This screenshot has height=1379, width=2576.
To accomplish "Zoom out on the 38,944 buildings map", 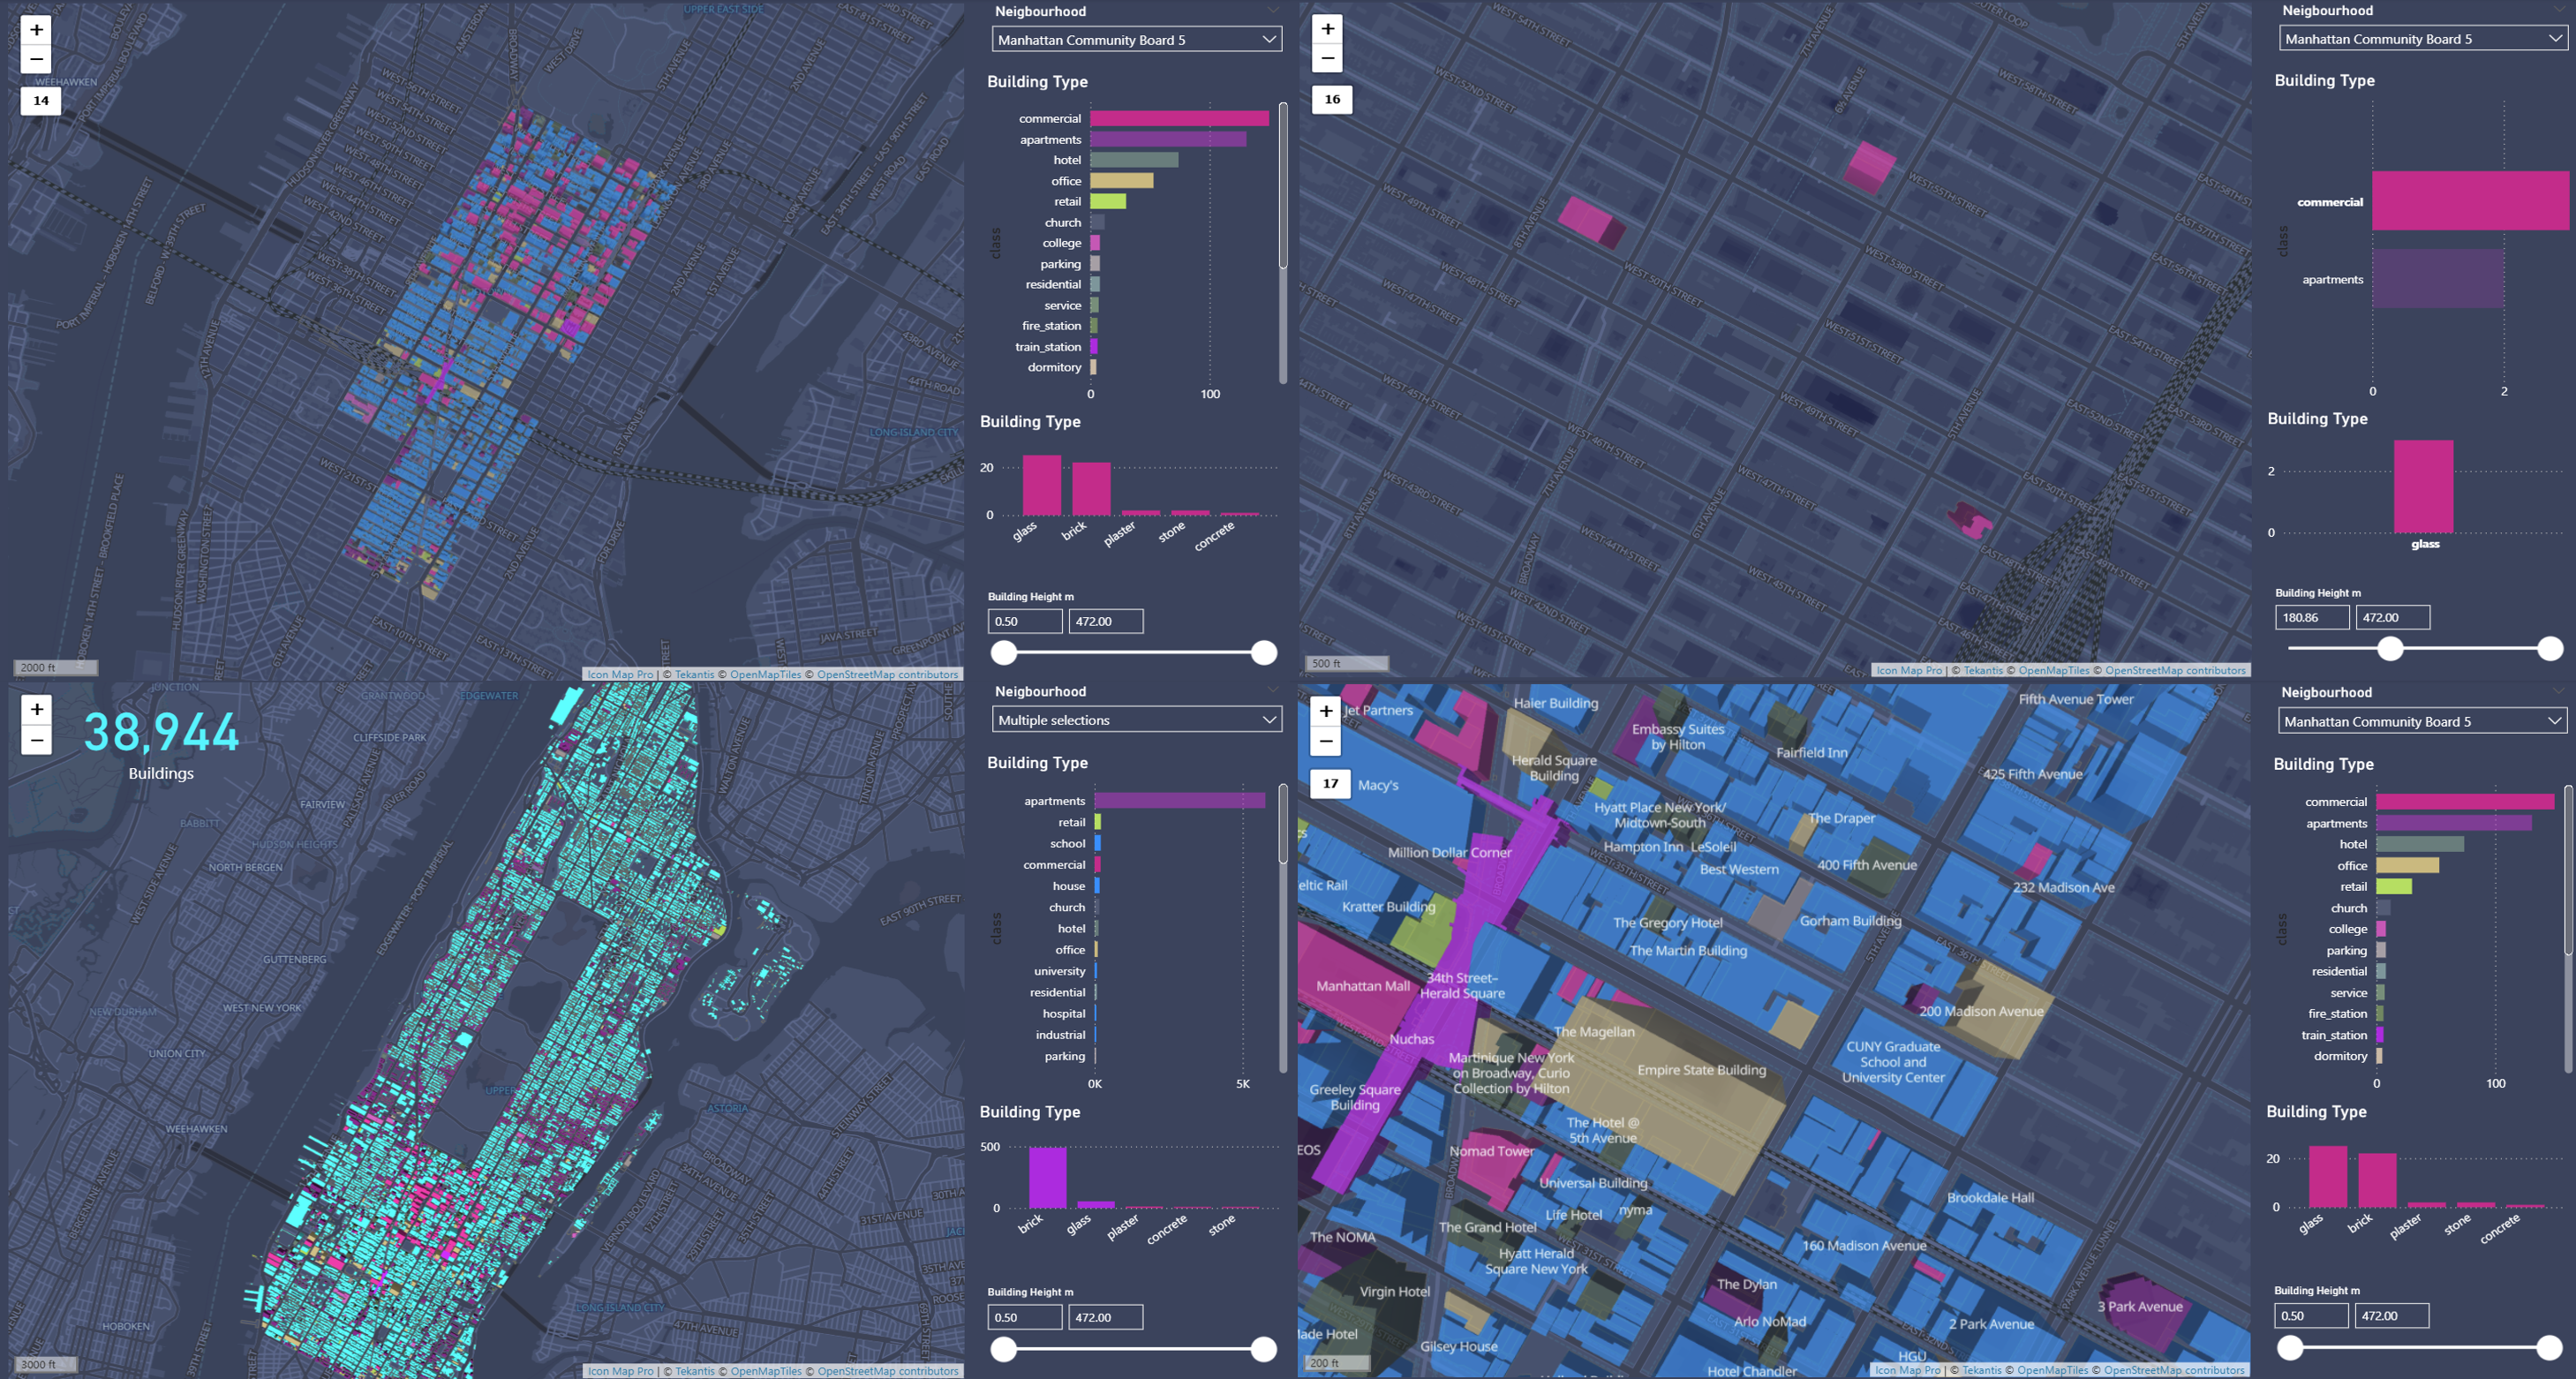I will pos(37,740).
